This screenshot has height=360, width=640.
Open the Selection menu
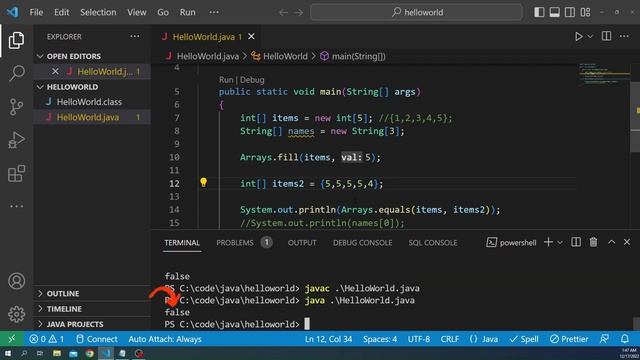point(98,12)
